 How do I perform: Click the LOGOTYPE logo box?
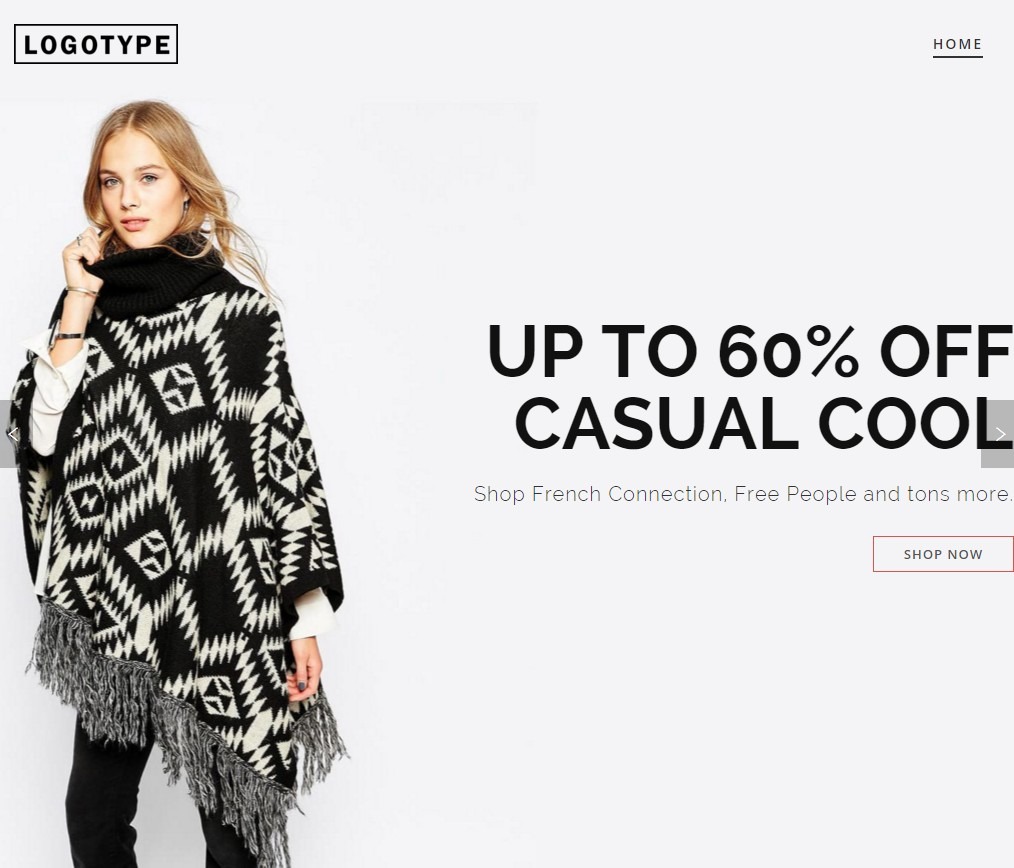click(96, 44)
